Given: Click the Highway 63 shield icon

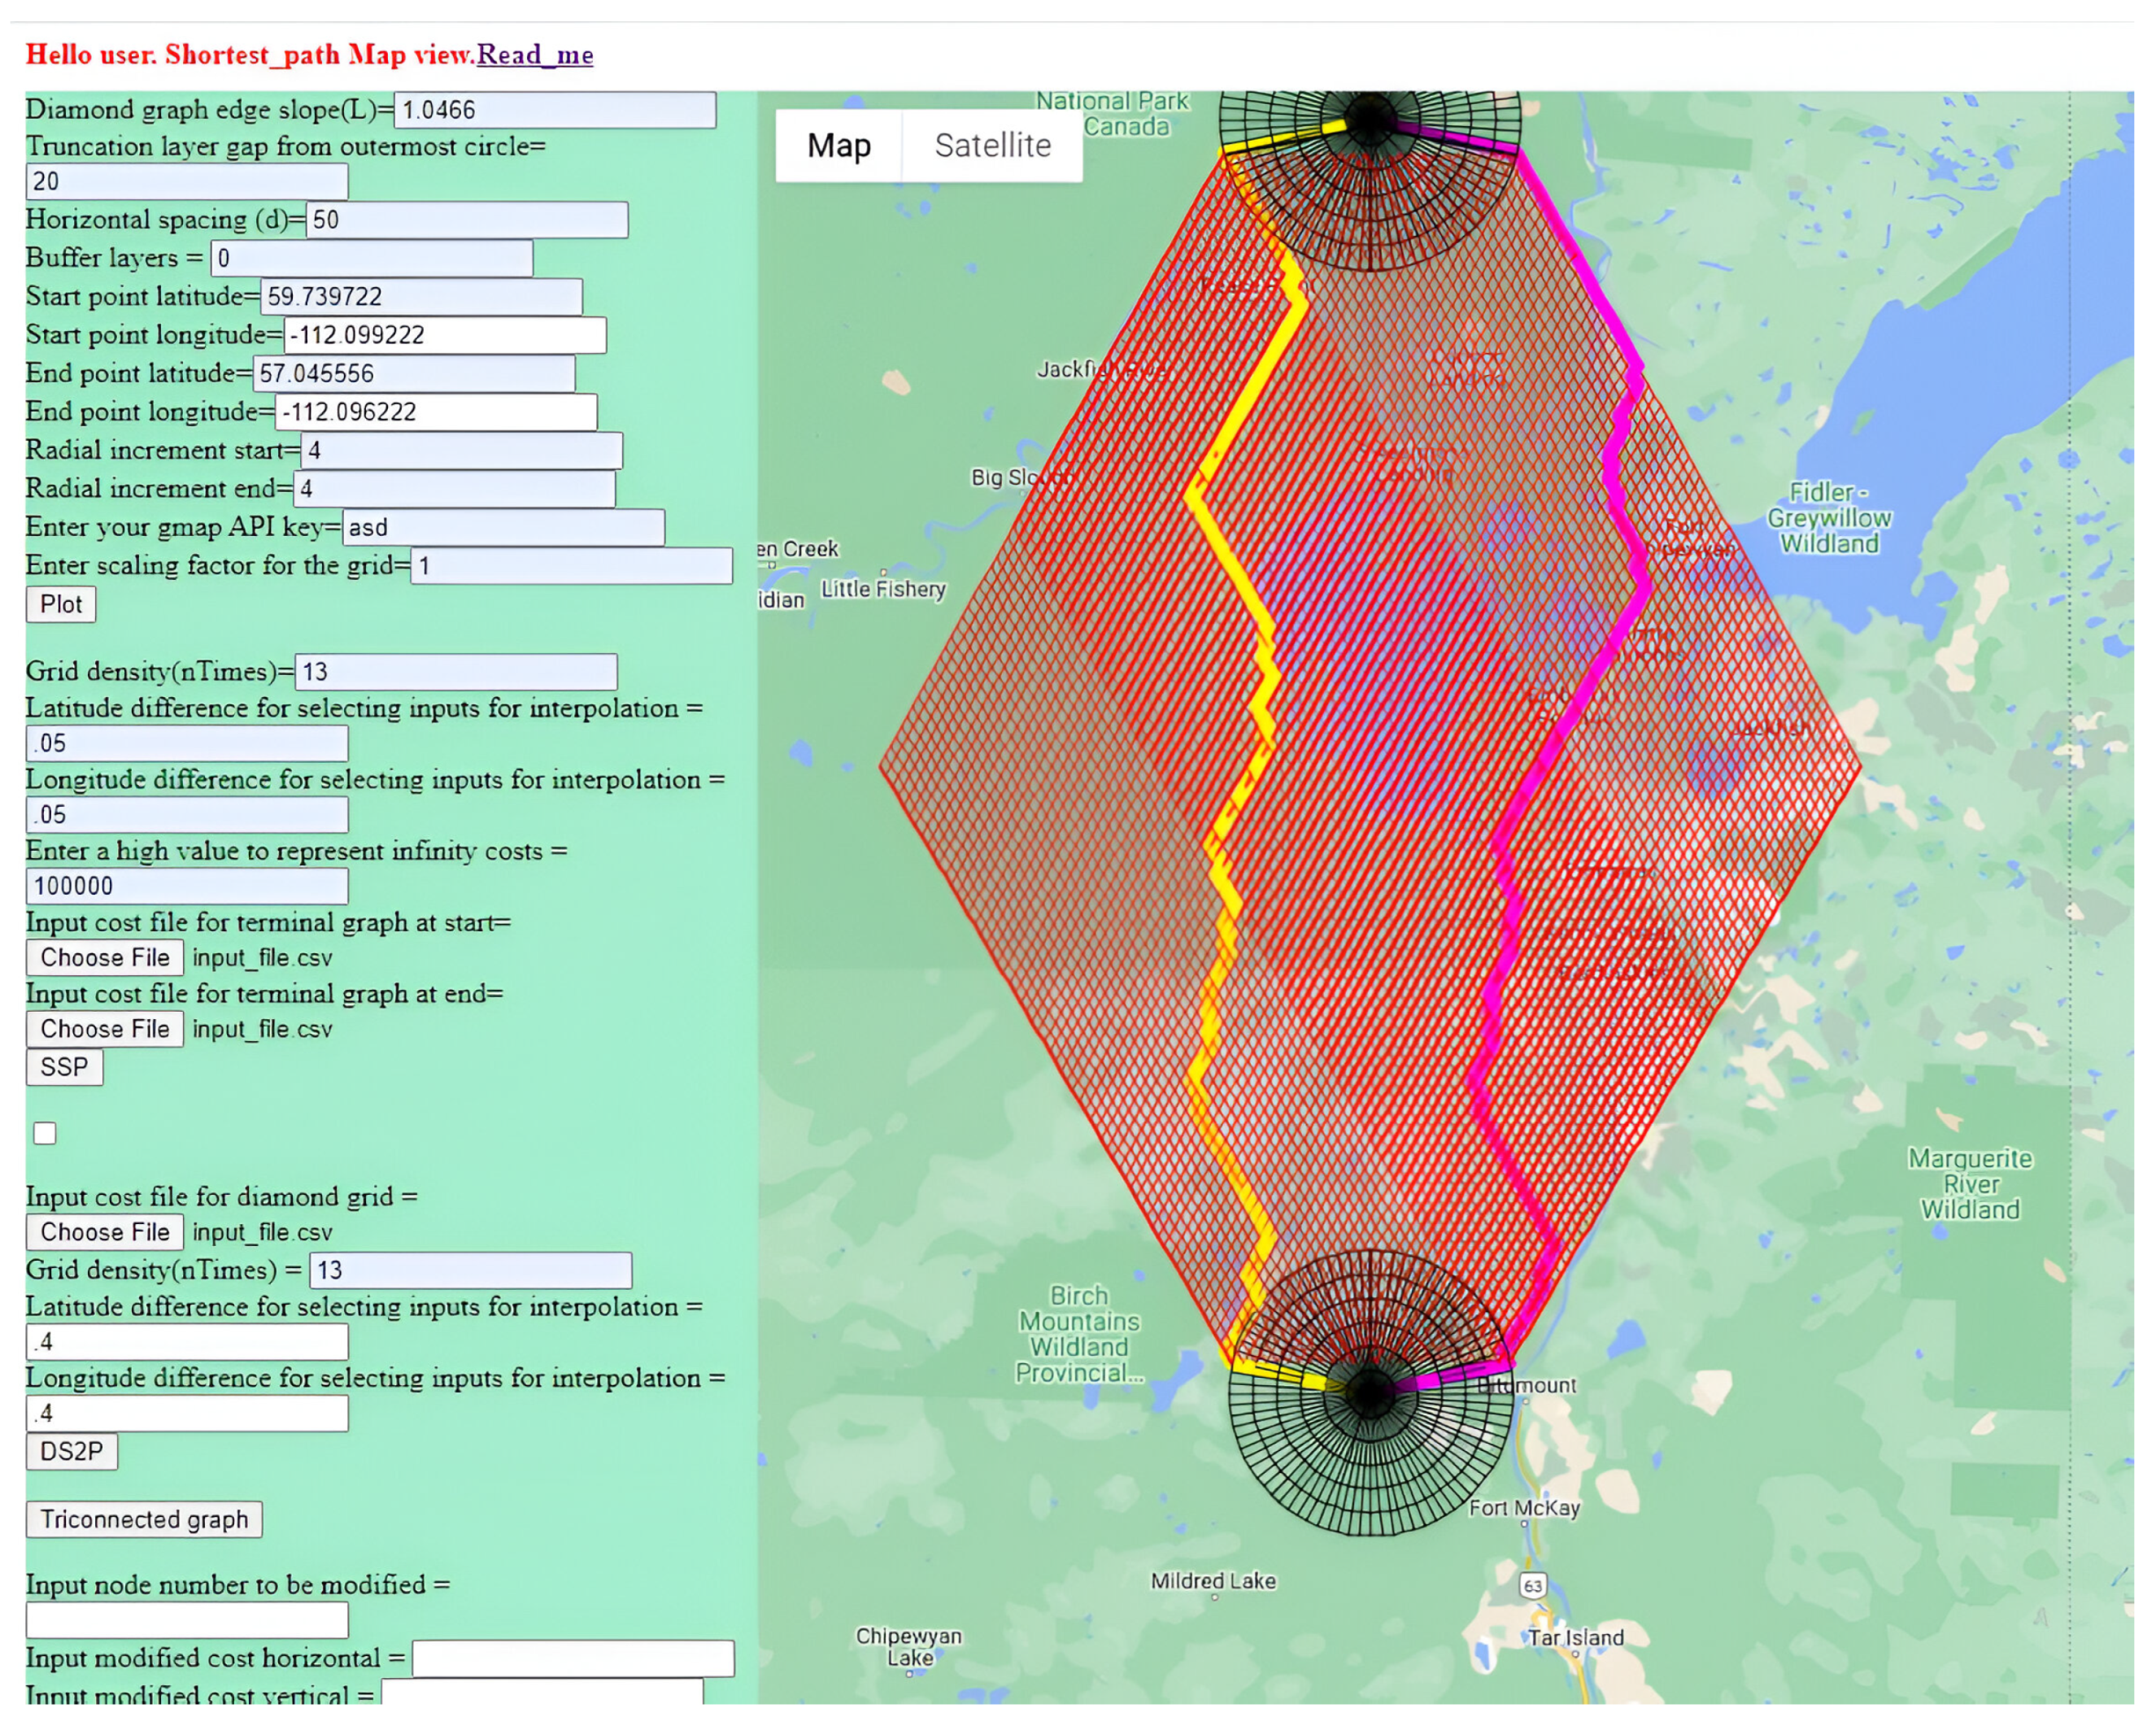Looking at the screenshot, I should 1532,1585.
